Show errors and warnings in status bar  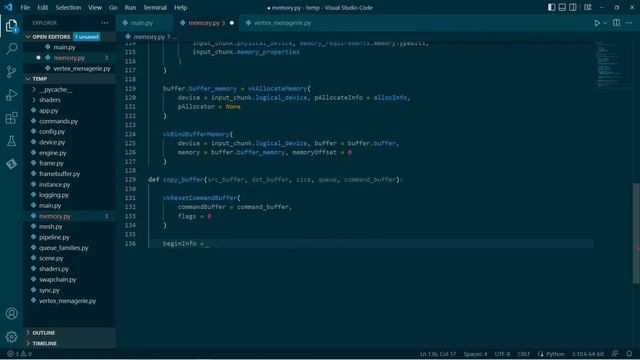point(19,354)
